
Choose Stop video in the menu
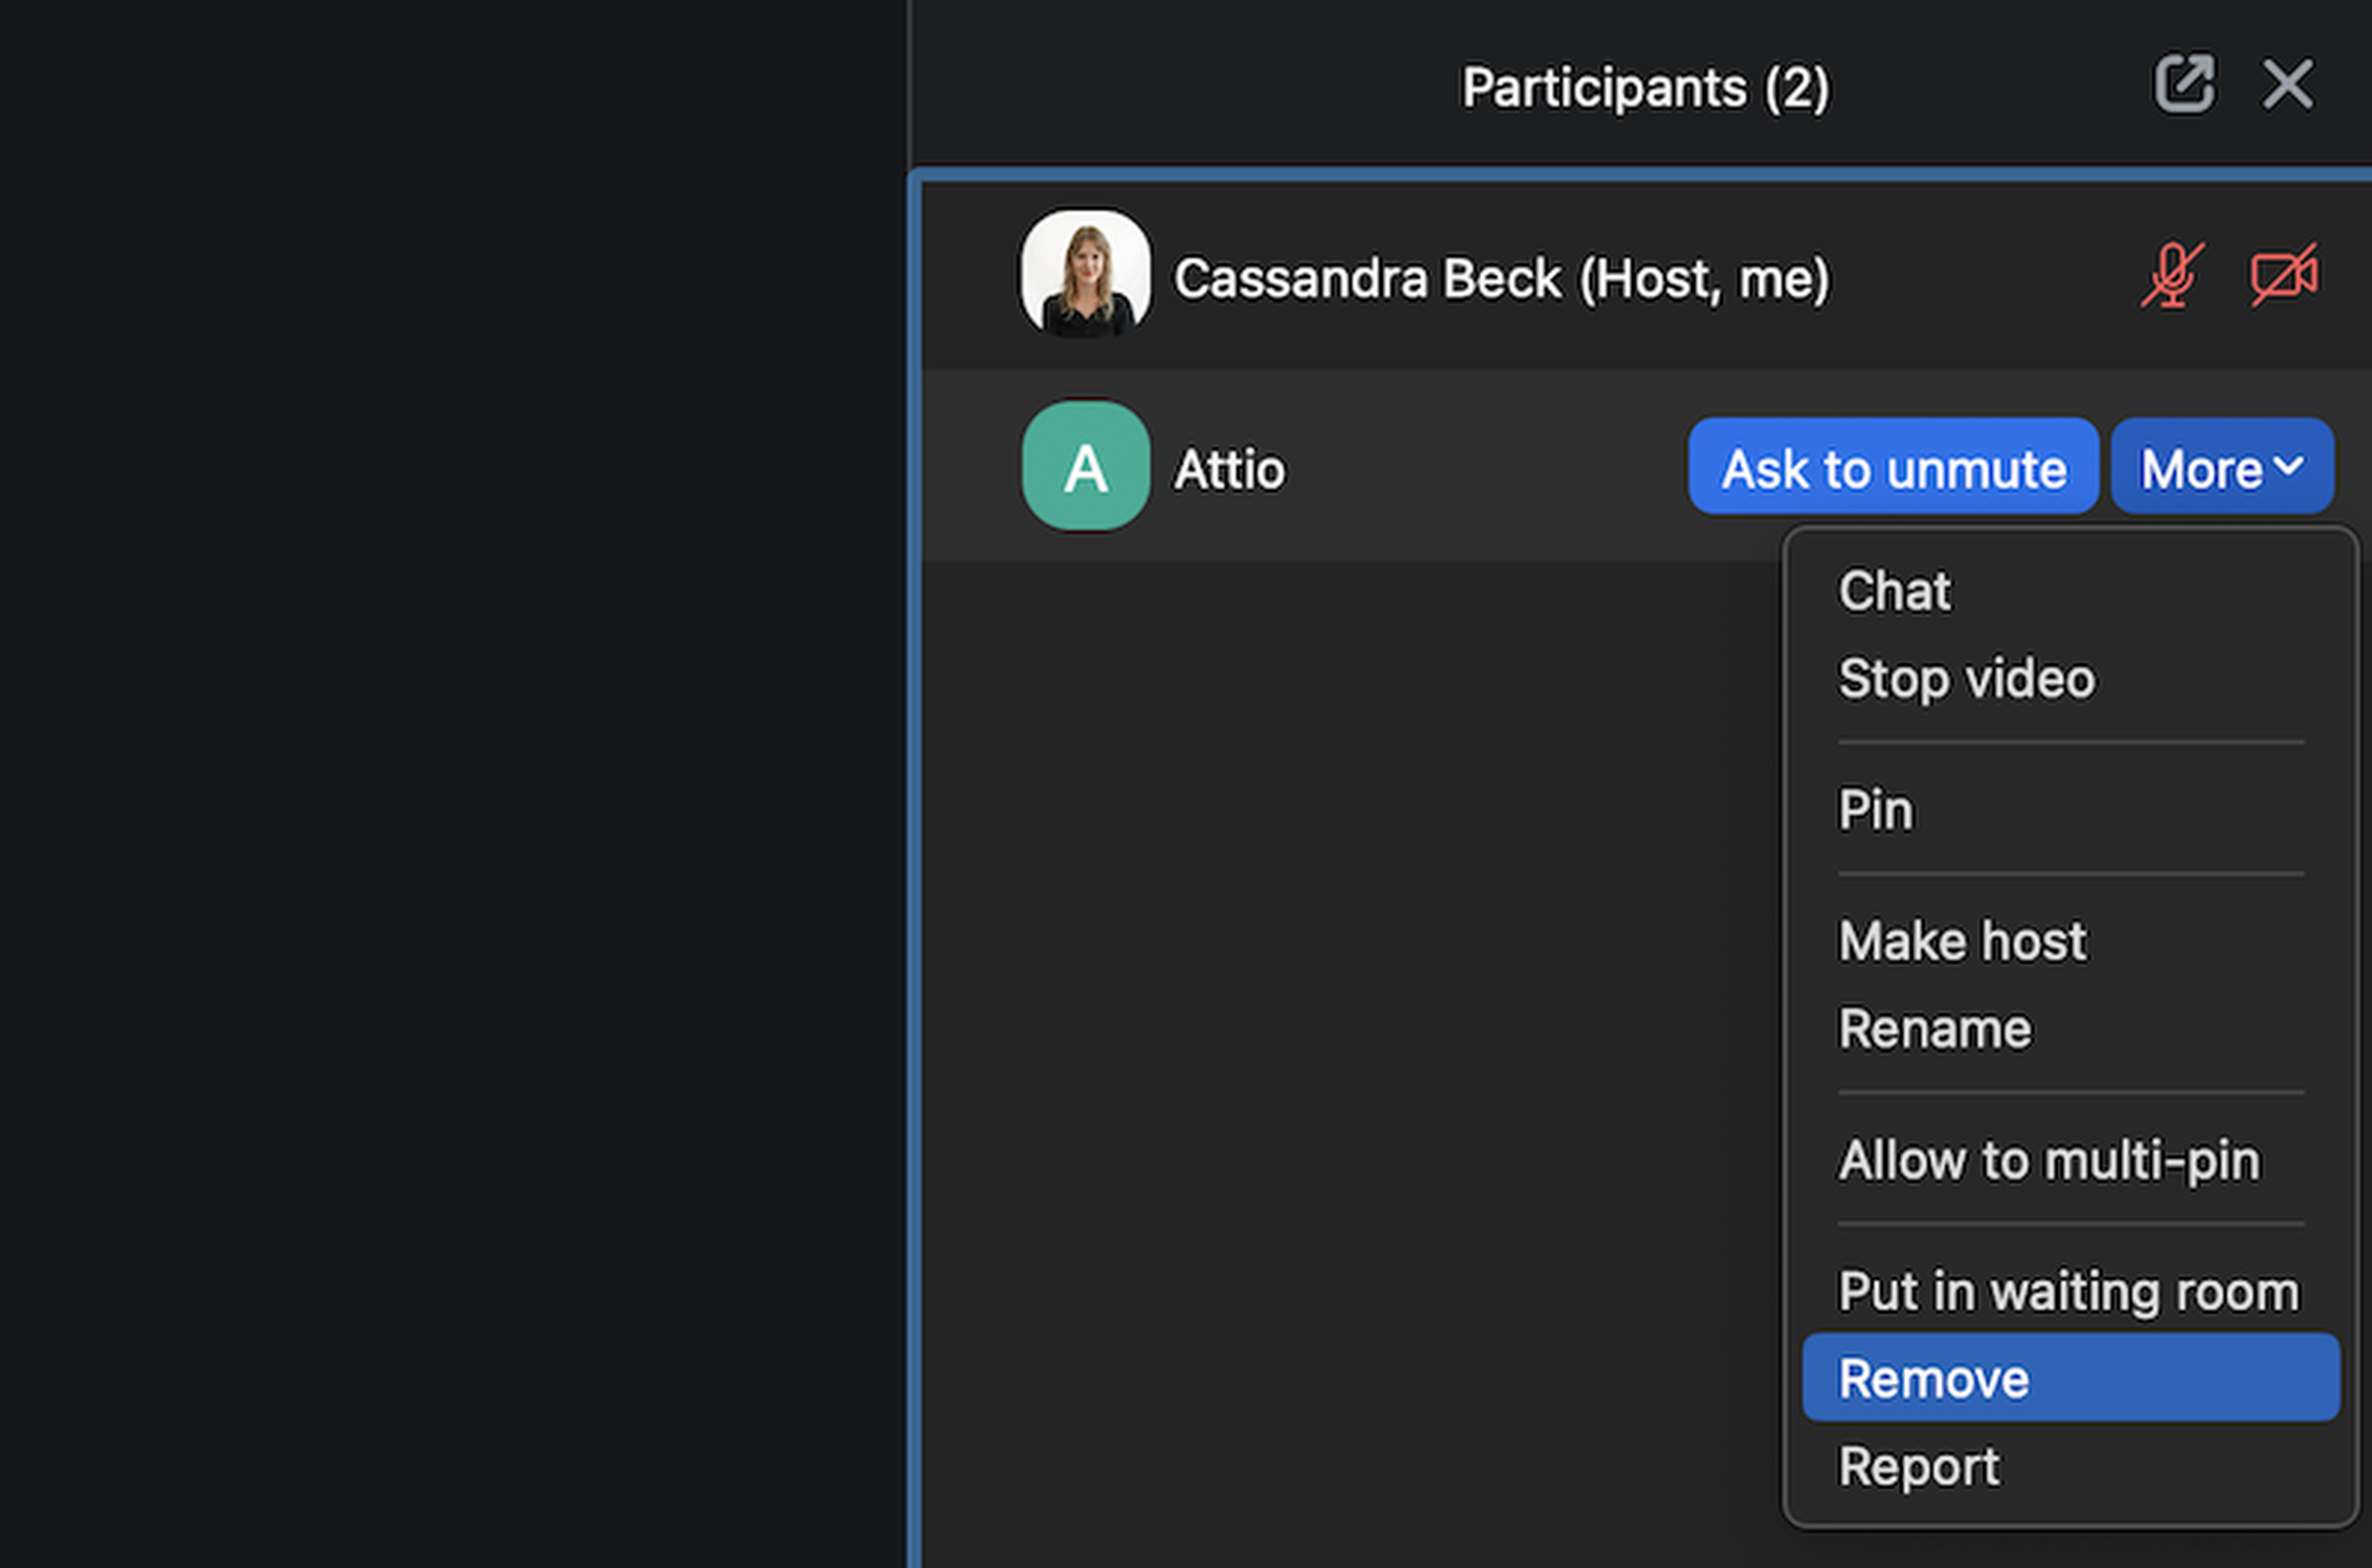1966,679
